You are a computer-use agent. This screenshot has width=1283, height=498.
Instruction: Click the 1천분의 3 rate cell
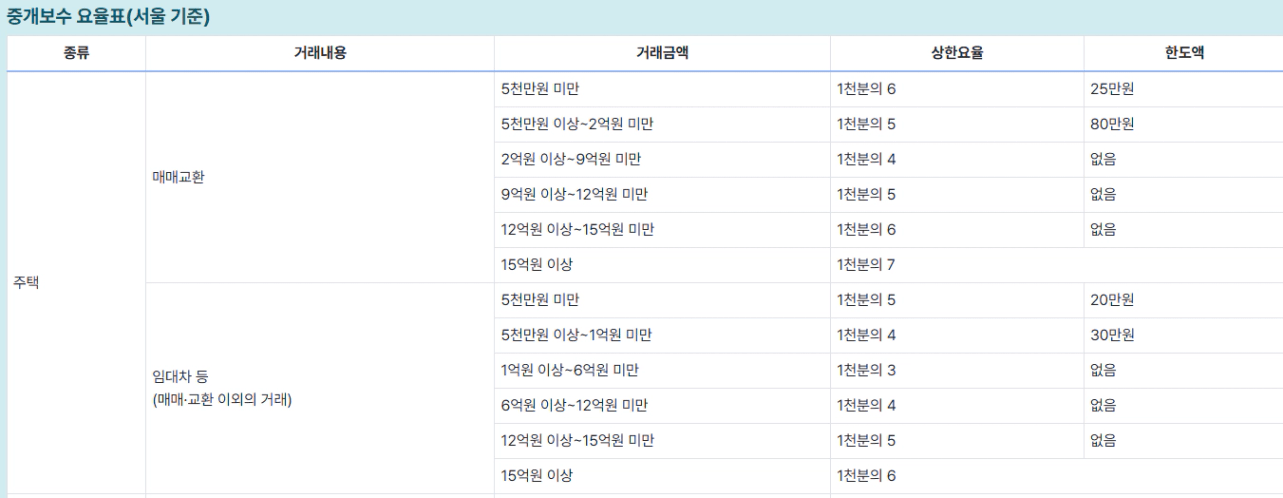coord(957,370)
